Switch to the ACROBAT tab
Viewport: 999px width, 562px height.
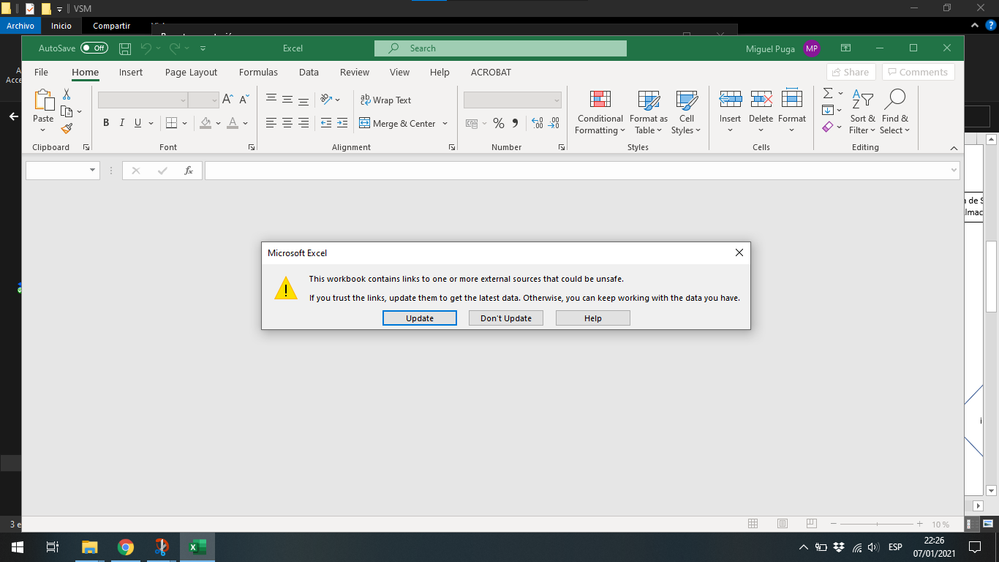pyautogui.click(x=491, y=72)
